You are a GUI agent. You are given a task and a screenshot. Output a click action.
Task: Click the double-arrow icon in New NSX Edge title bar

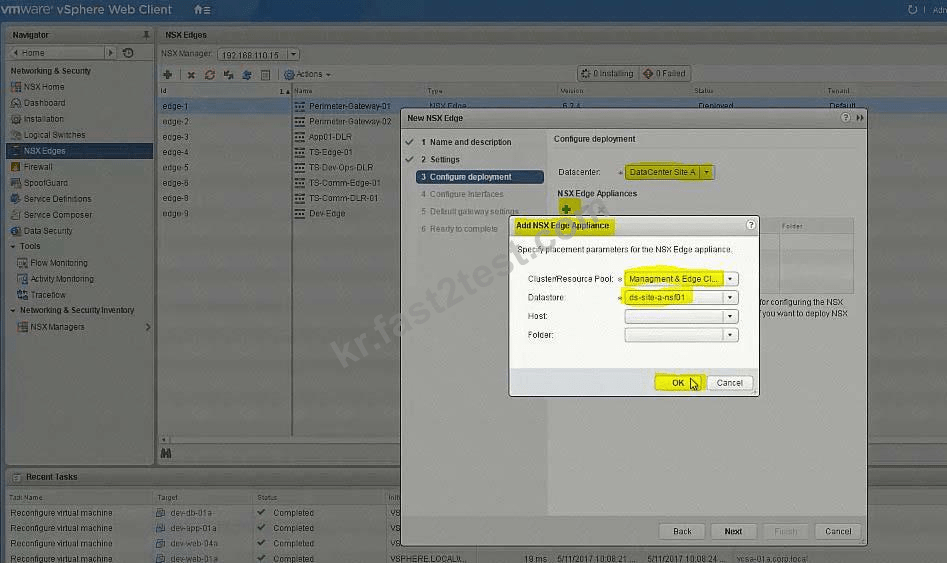[859, 118]
